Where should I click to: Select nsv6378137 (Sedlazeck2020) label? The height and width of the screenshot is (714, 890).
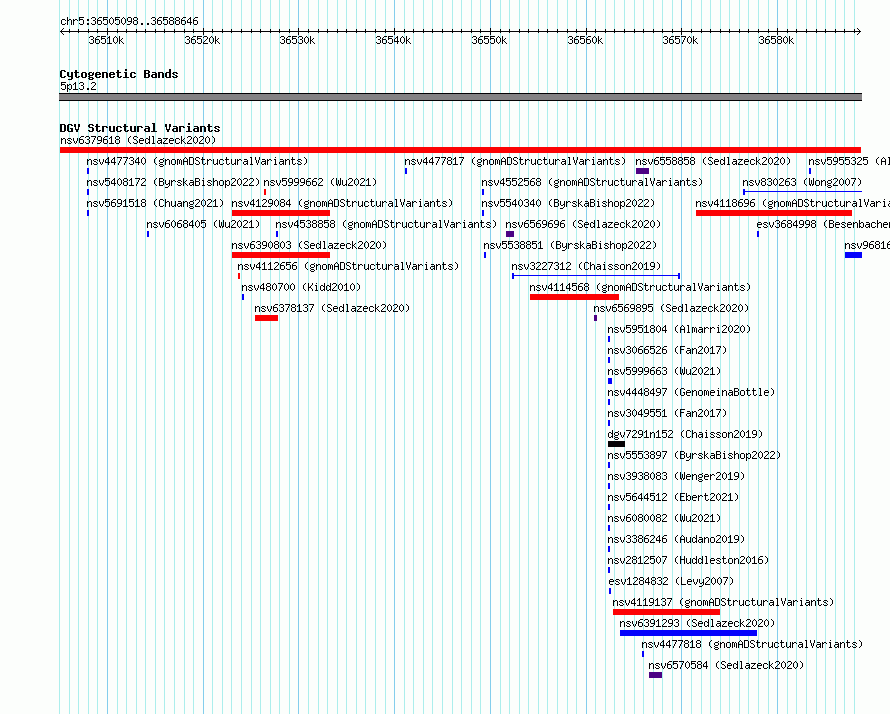pyautogui.click(x=332, y=308)
